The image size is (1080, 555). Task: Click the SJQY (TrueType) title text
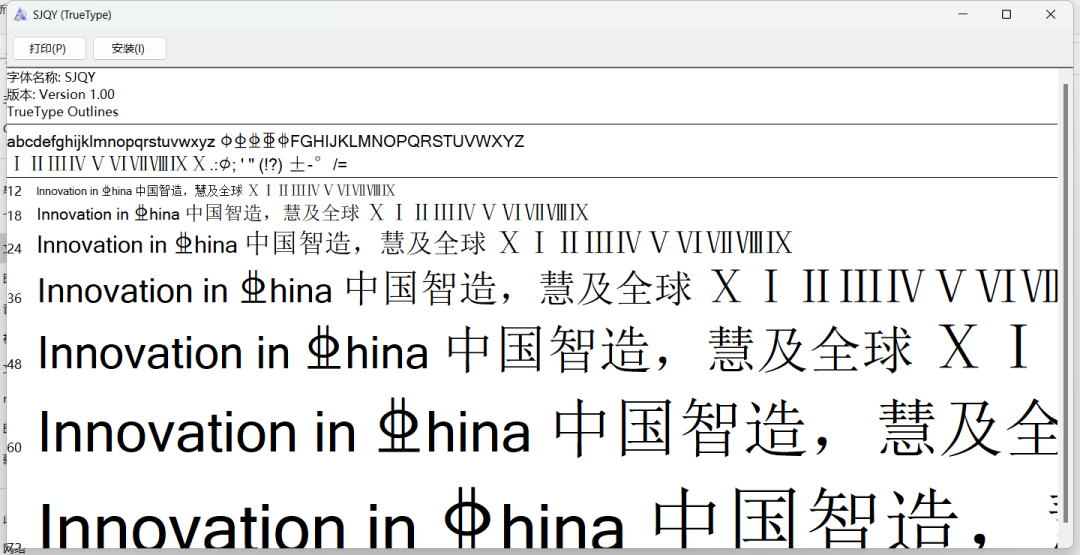pos(72,15)
